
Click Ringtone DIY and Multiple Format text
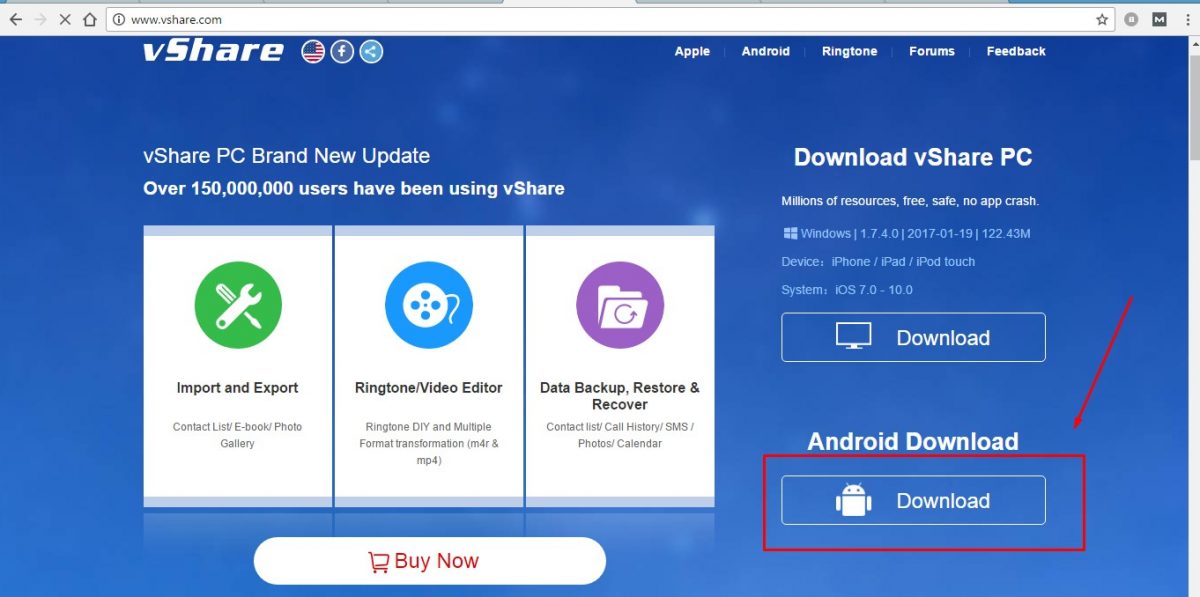[429, 443]
